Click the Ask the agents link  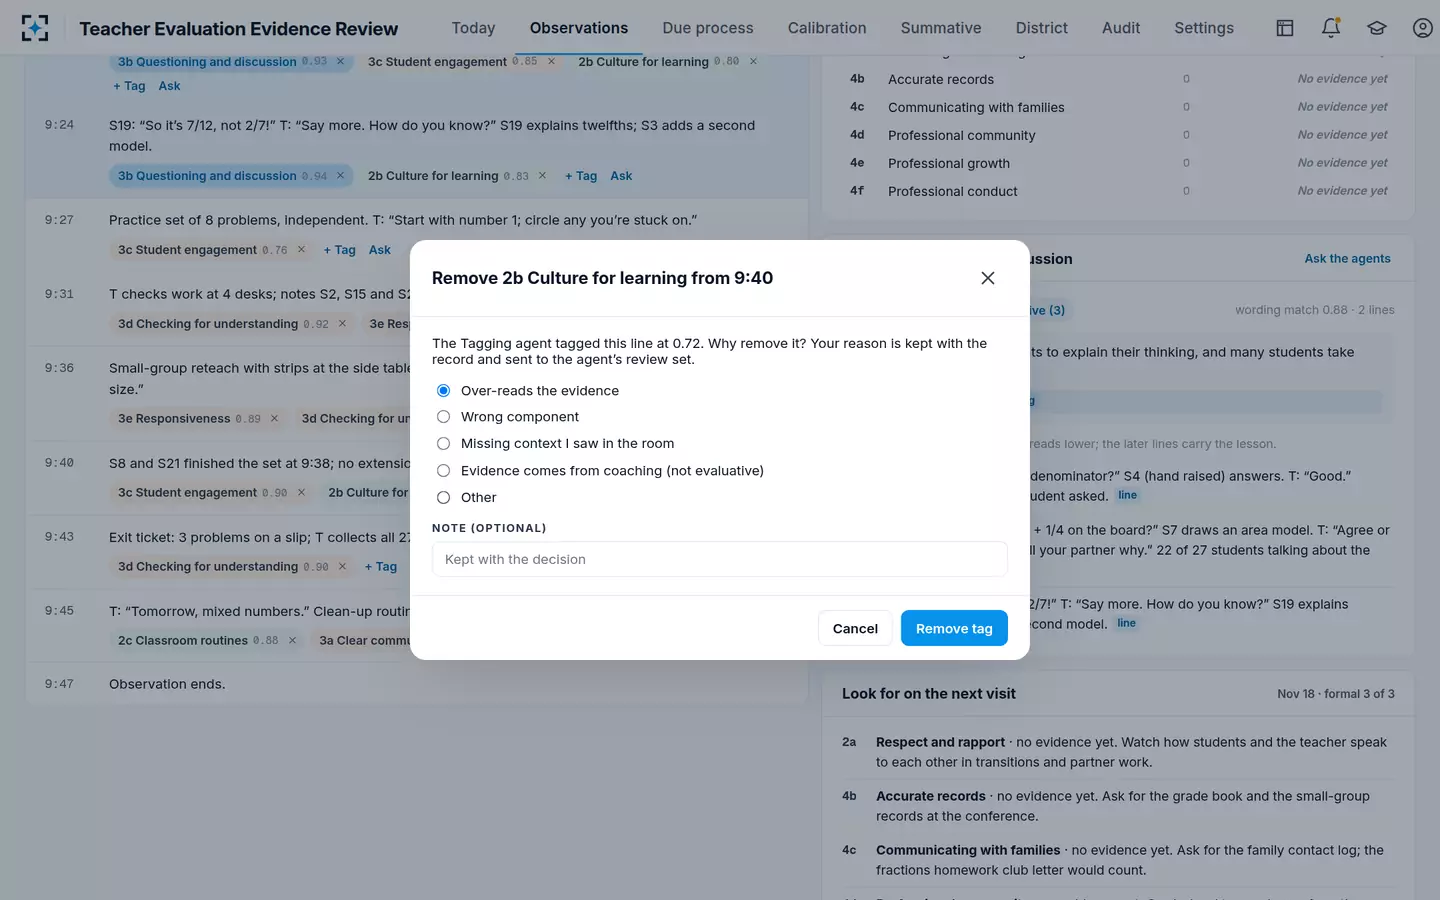click(x=1347, y=259)
